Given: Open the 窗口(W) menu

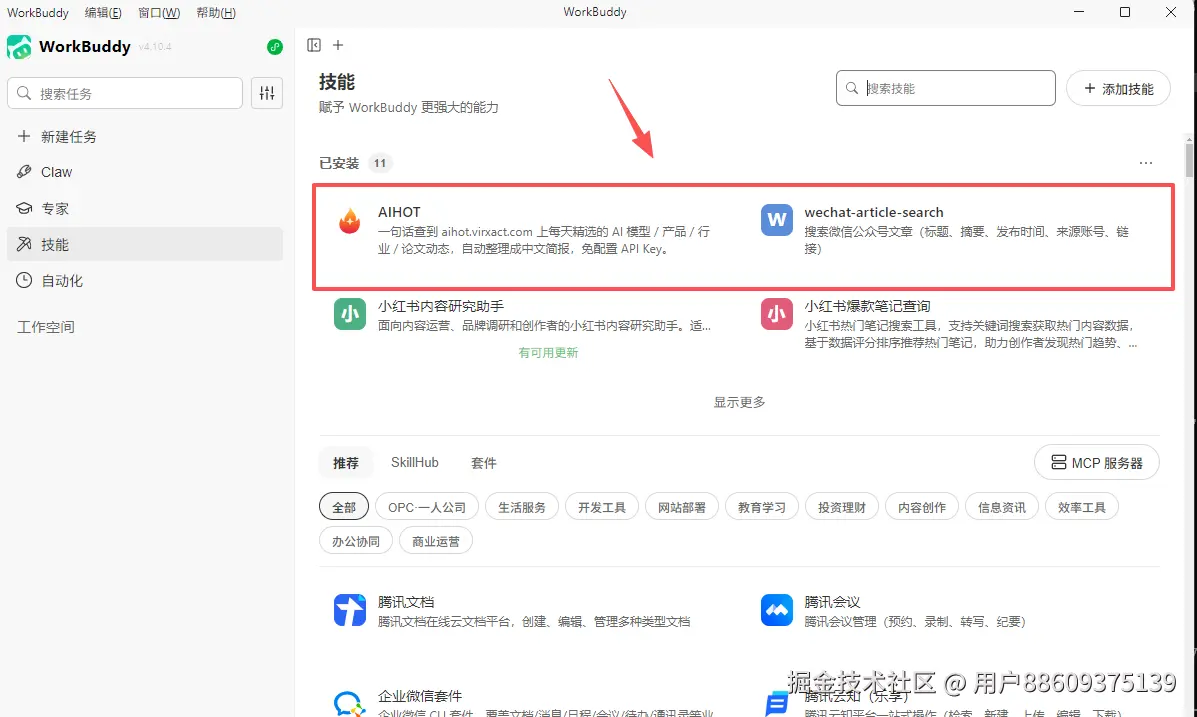Looking at the screenshot, I should tap(159, 12).
